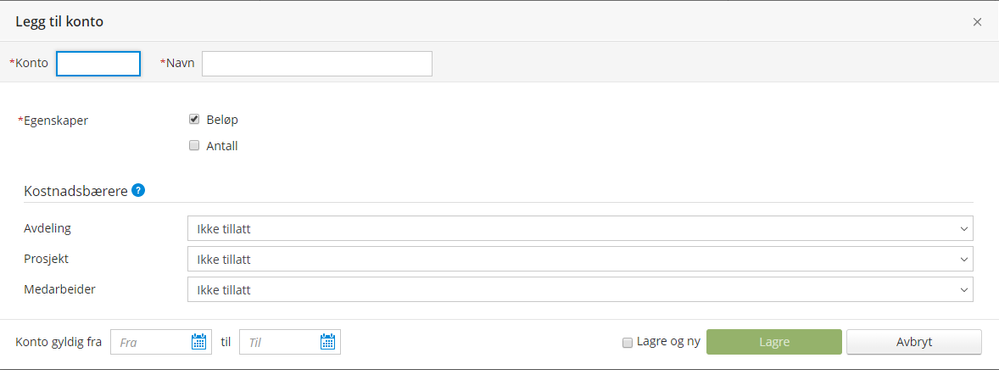999x370 pixels.
Task: Enable the Antall checkbox
Action: click(194, 145)
